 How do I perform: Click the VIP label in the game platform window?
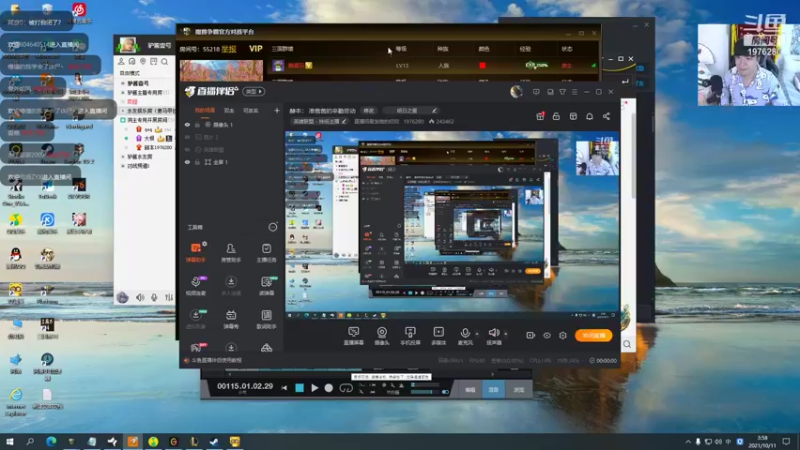pos(256,49)
